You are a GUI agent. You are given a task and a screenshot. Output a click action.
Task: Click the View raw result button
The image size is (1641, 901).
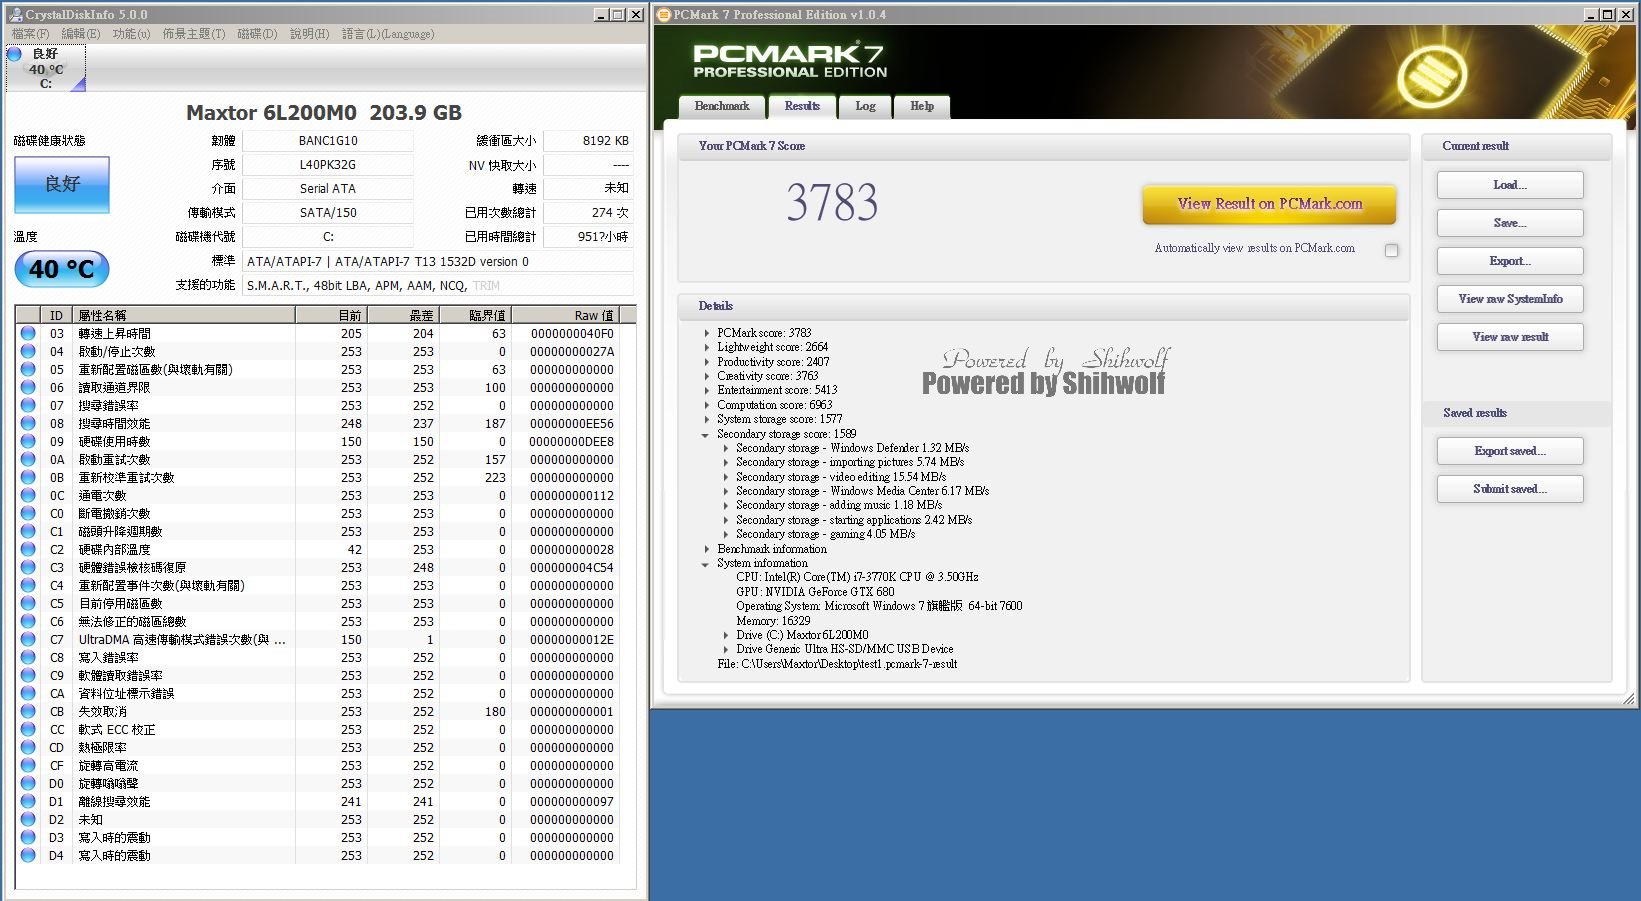pyautogui.click(x=1510, y=337)
